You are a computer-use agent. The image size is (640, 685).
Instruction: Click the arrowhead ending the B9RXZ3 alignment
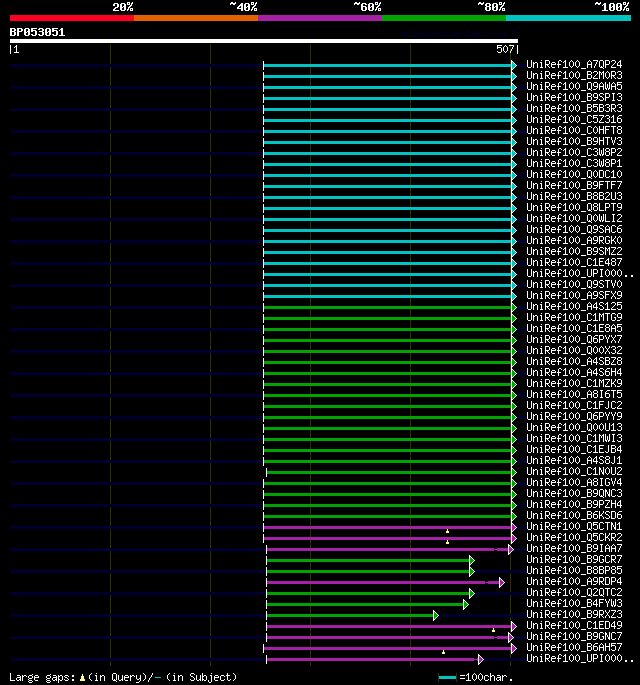pyautogui.click(x=436, y=616)
